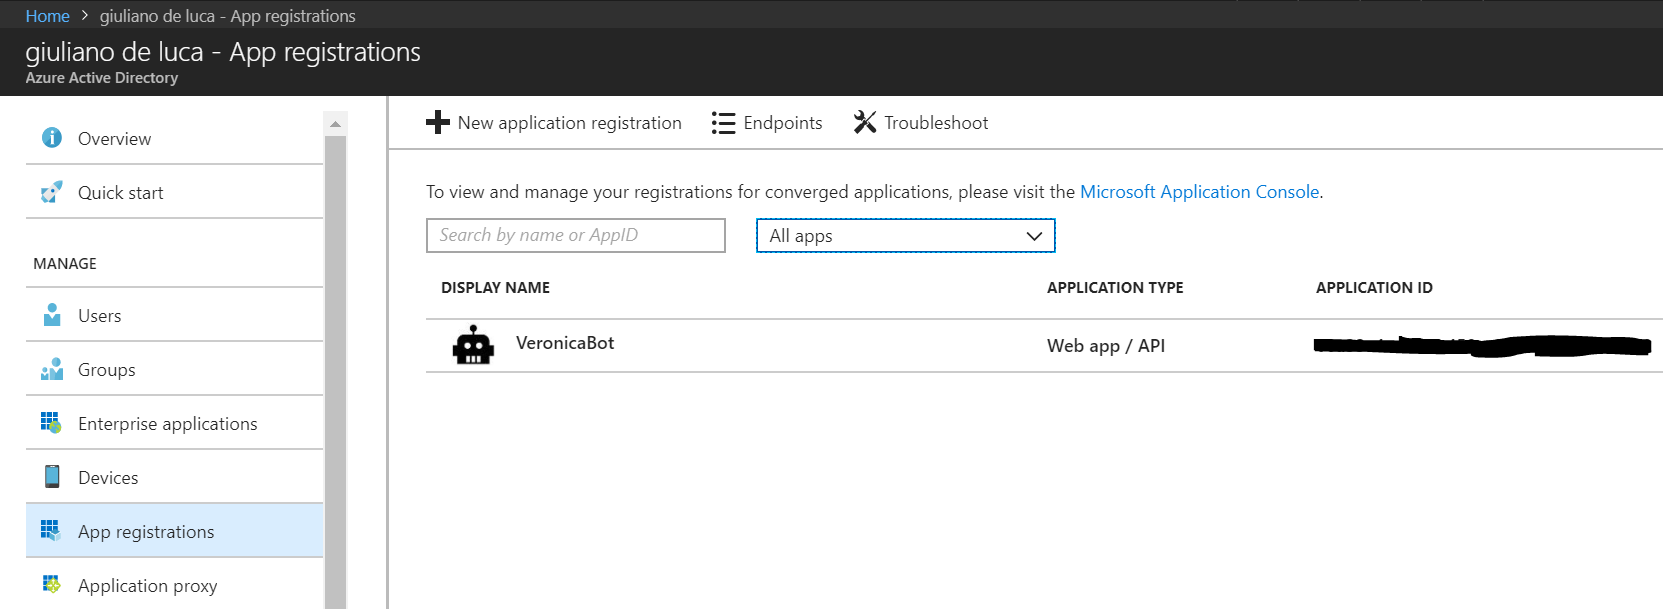The height and width of the screenshot is (609, 1663).
Task: Click the Web app / API cell
Action: [1106, 346]
